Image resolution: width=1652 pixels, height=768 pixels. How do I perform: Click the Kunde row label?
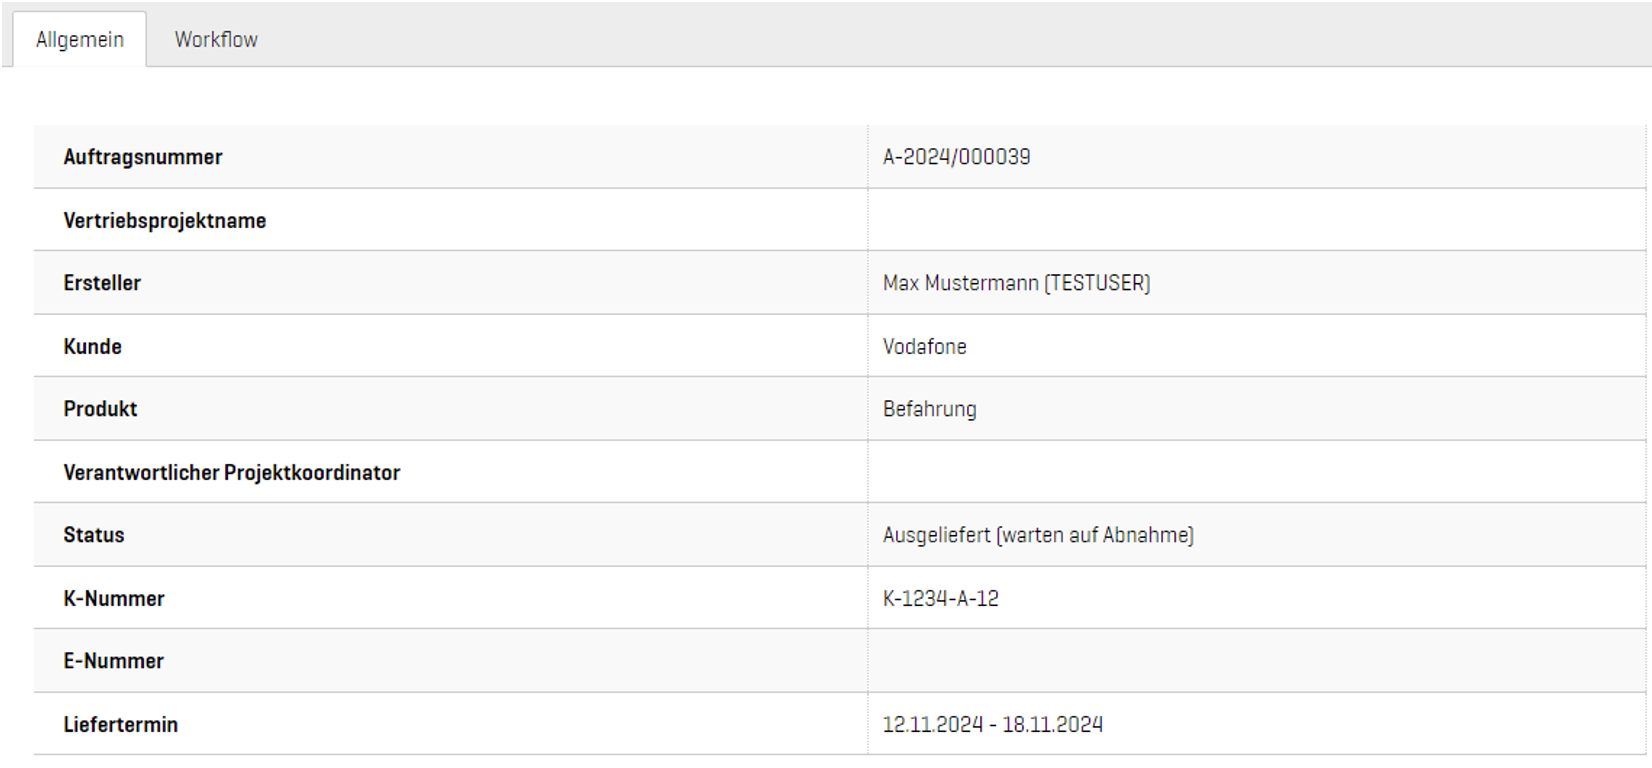(92, 347)
